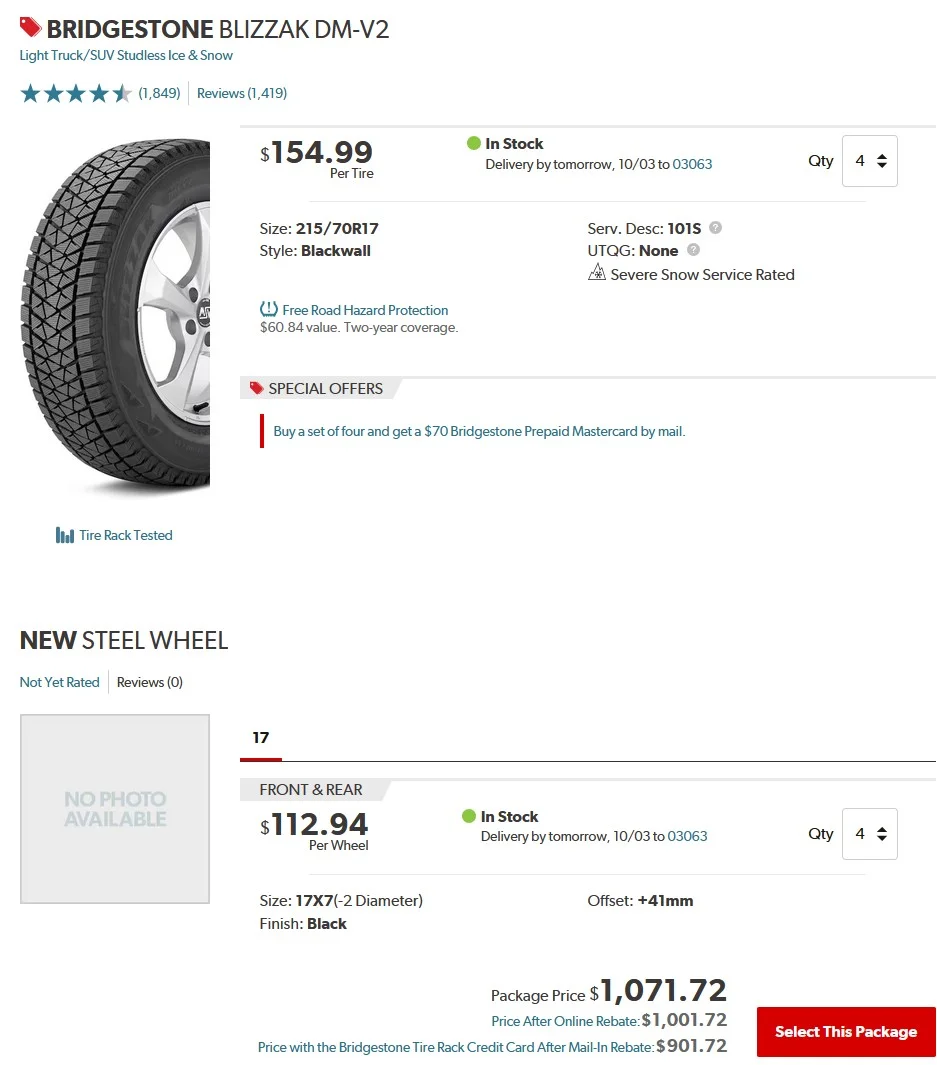
Task: Click the Not Yet Rated wheel link
Action: (60, 682)
